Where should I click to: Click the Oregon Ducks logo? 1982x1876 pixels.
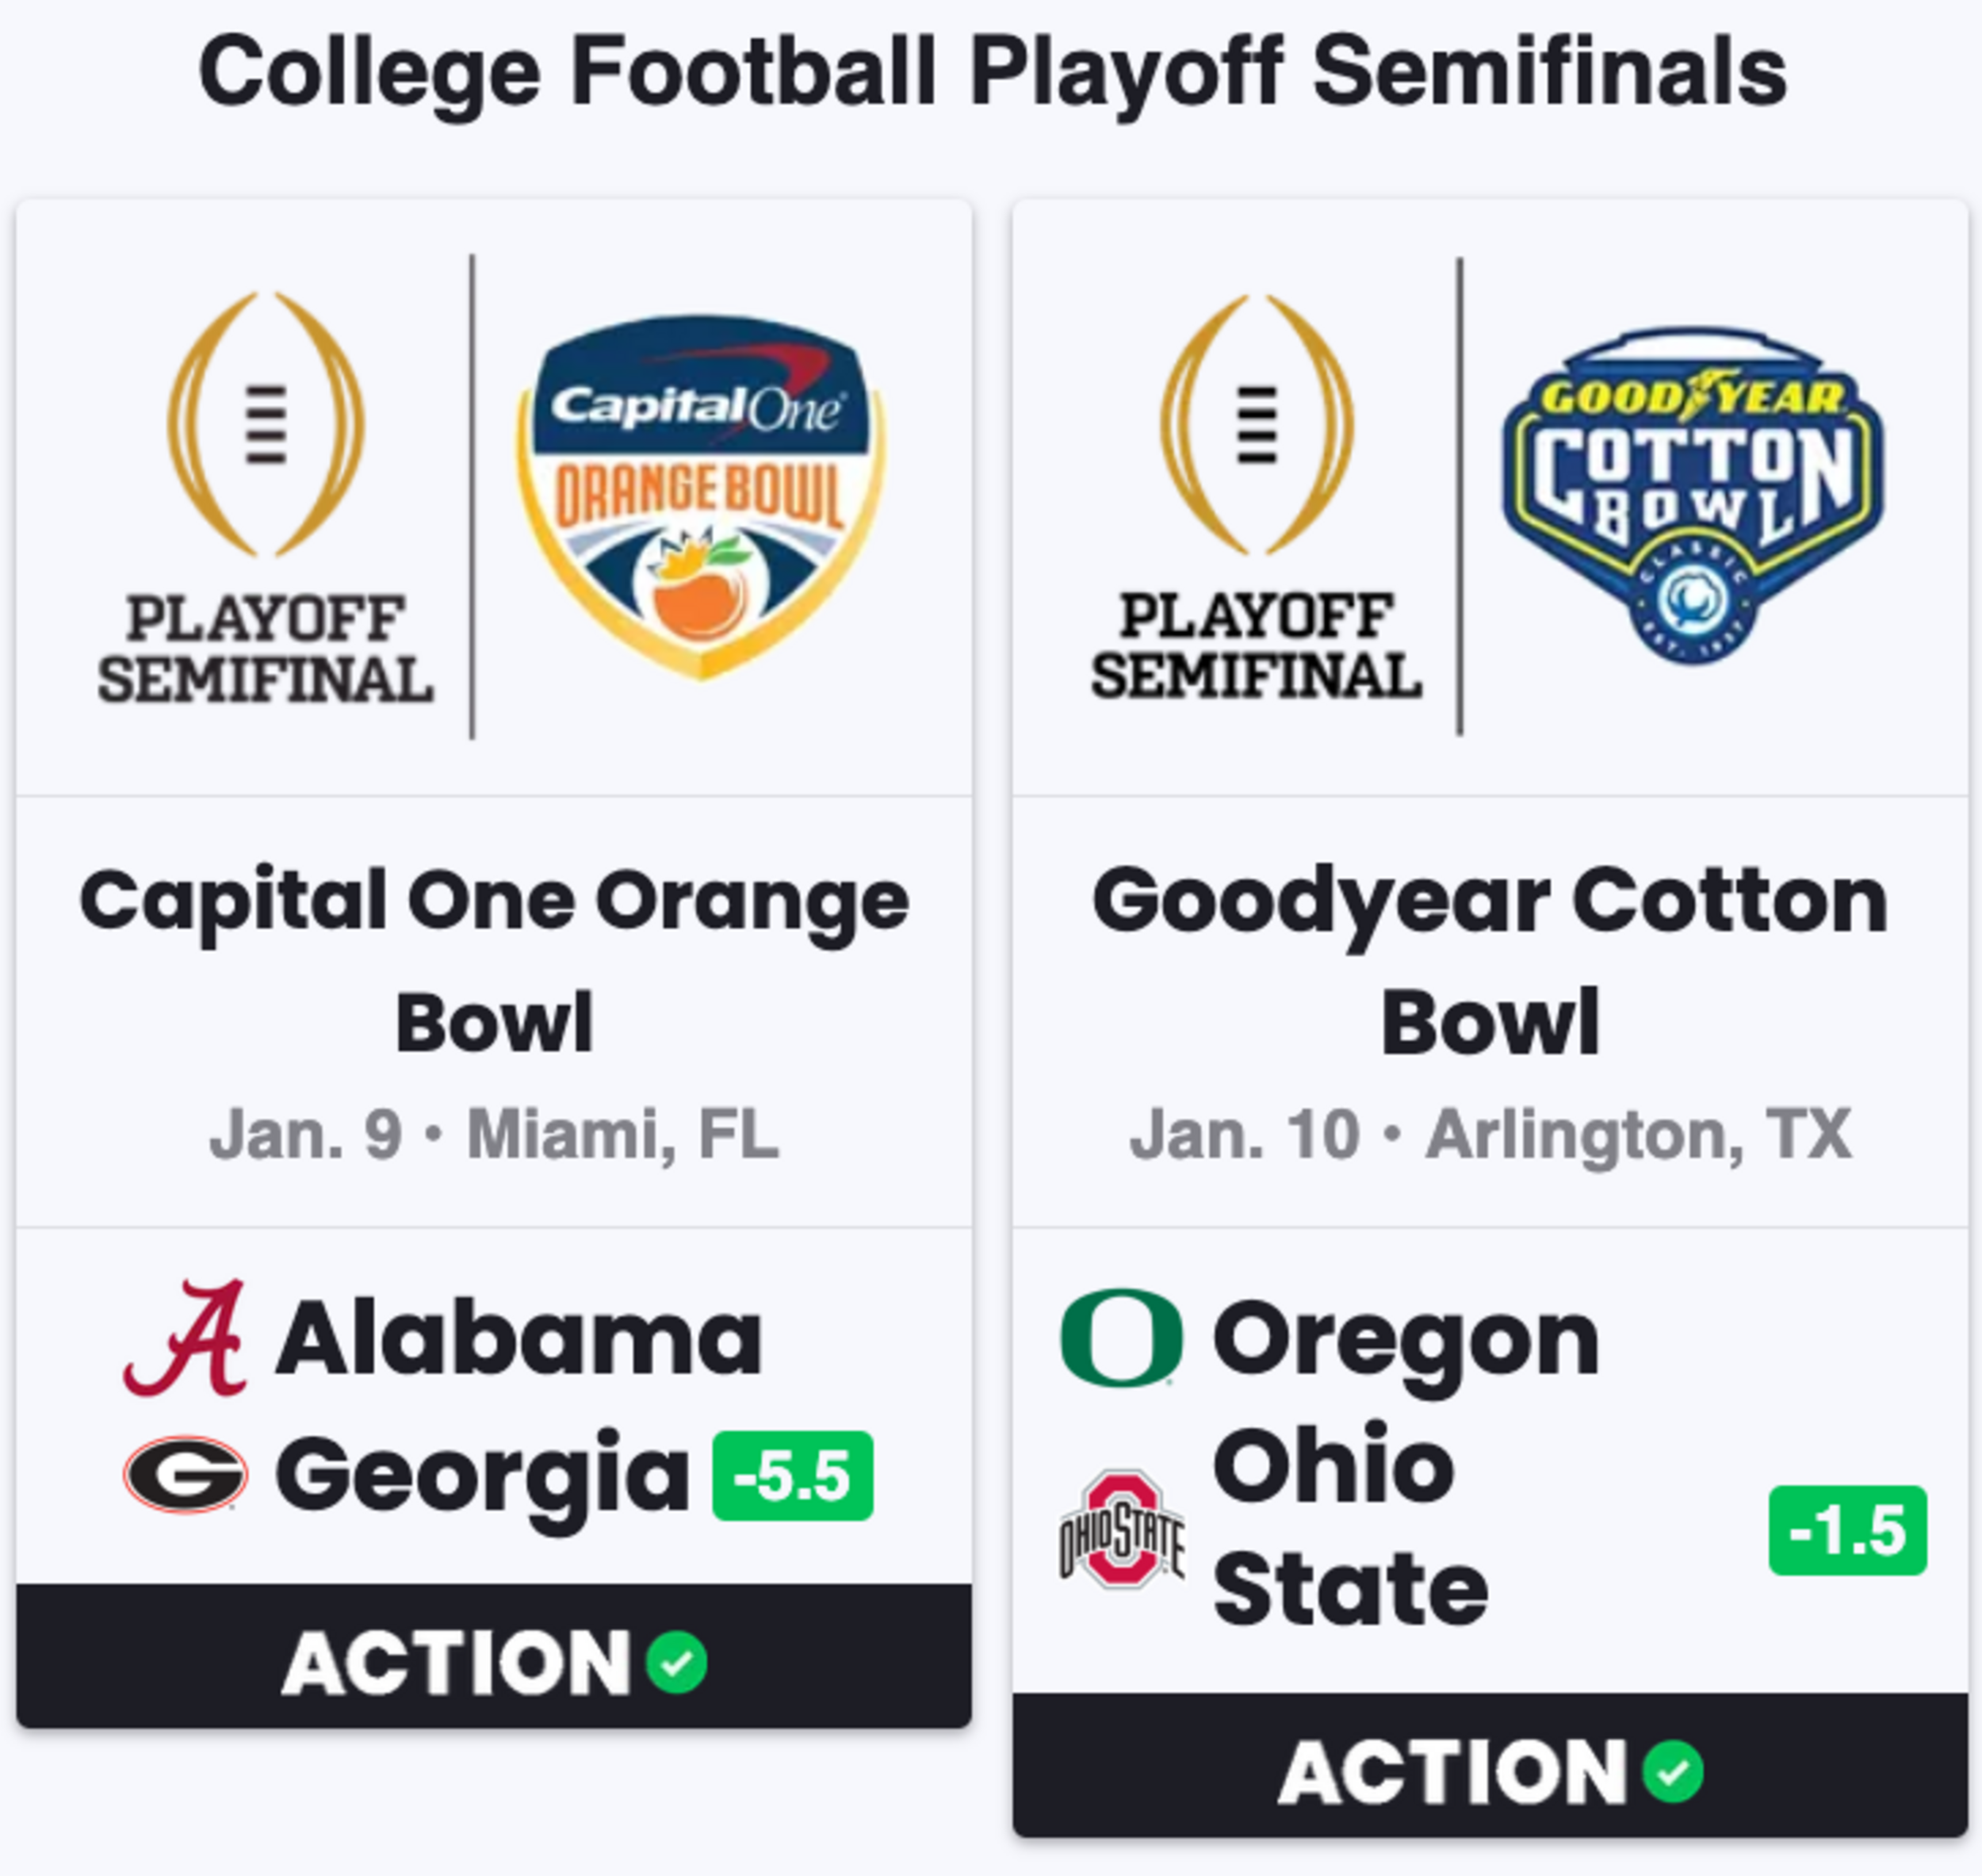[1122, 1337]
